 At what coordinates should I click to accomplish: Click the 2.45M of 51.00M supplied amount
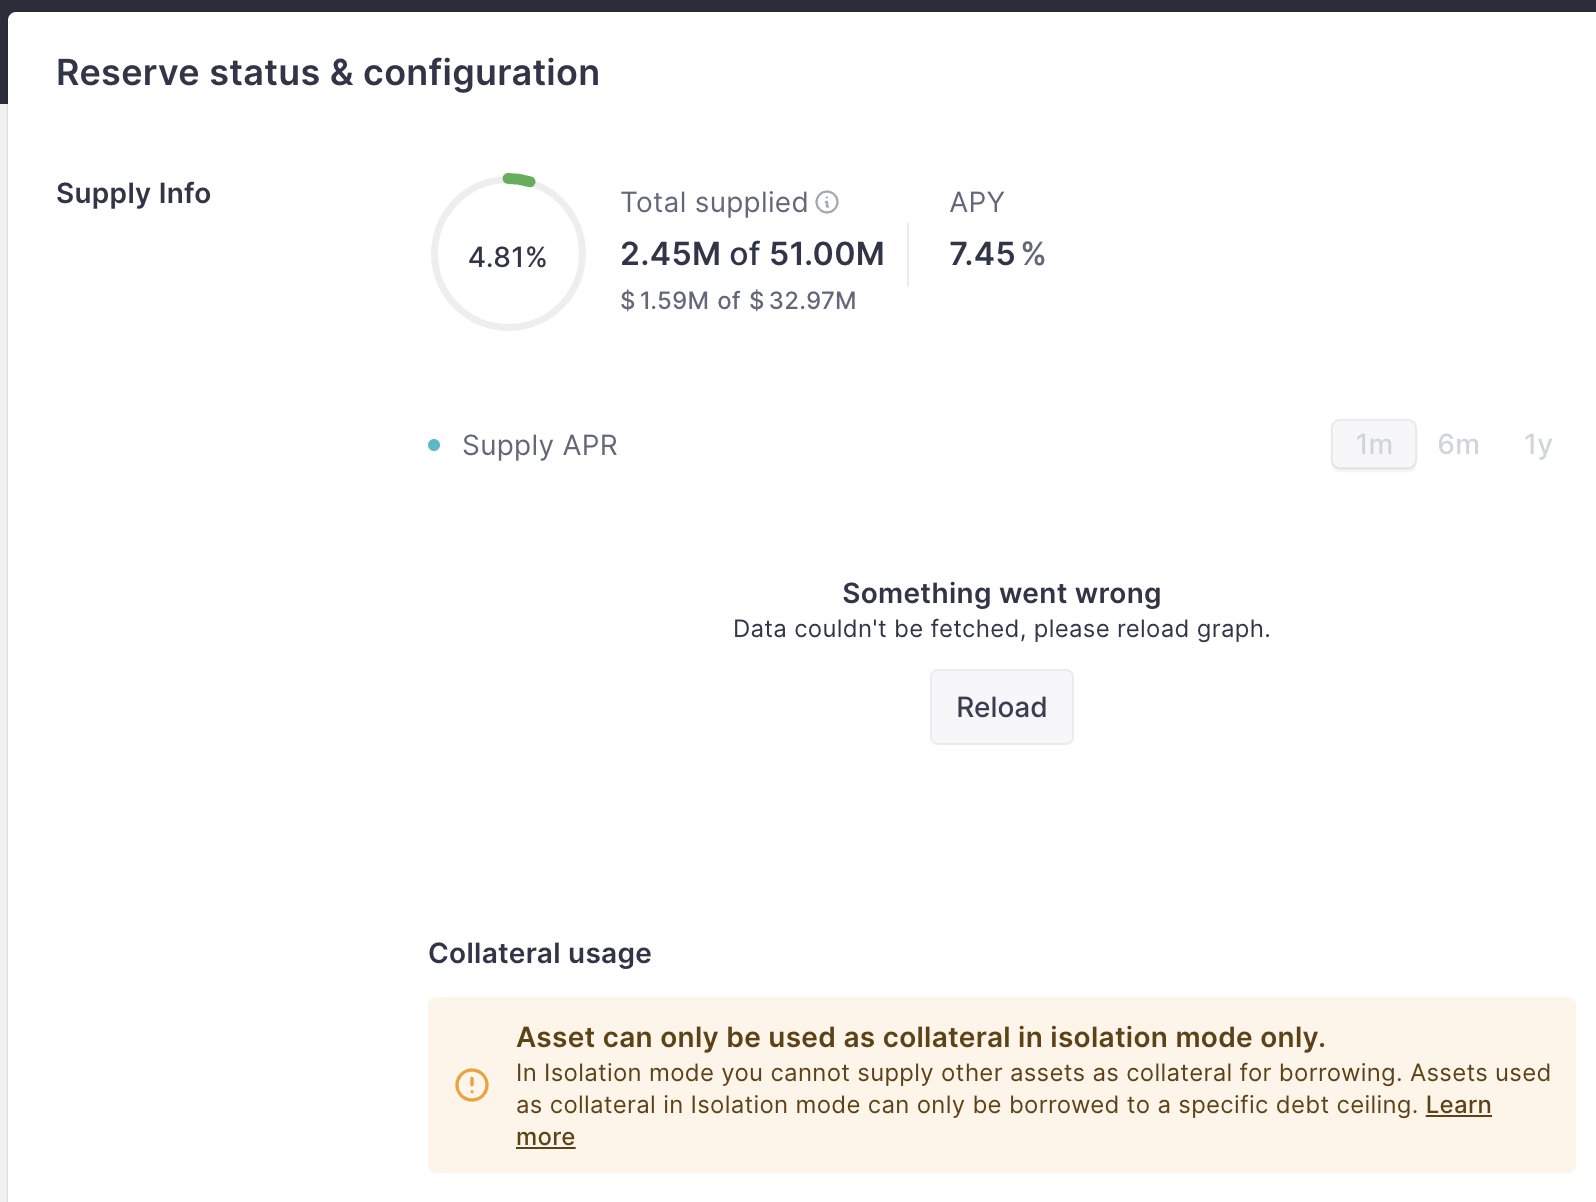coord(752,254)
